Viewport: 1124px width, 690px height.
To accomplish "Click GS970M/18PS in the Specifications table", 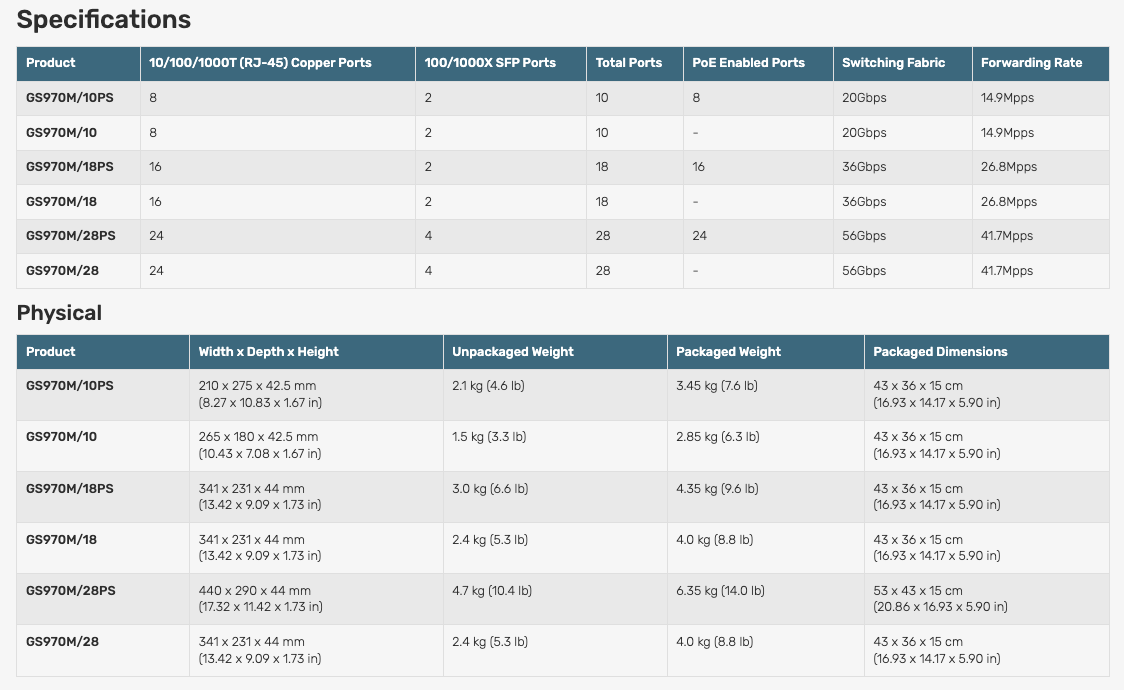I will pyautogui.click(x=70, y=167).
